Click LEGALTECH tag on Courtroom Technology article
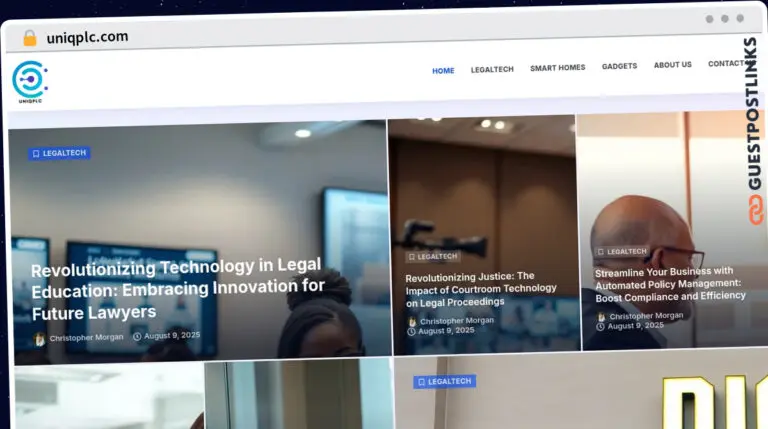 pos(433,257)
